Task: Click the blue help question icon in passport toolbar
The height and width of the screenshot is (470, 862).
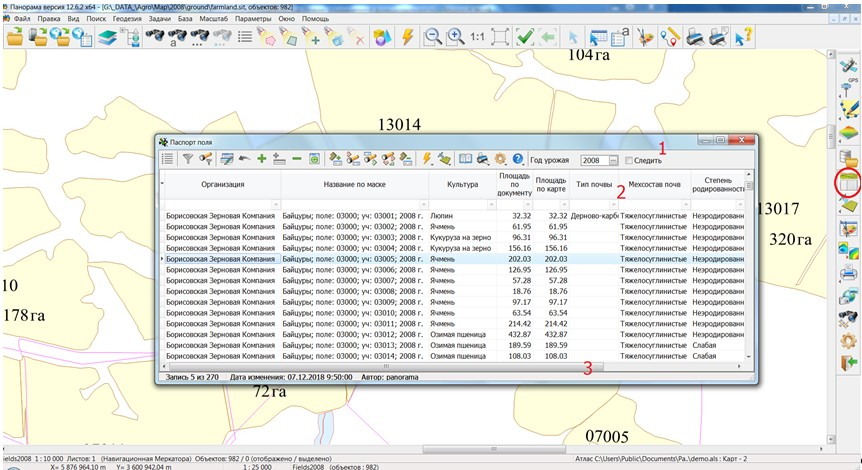Action: click(518, 159)
